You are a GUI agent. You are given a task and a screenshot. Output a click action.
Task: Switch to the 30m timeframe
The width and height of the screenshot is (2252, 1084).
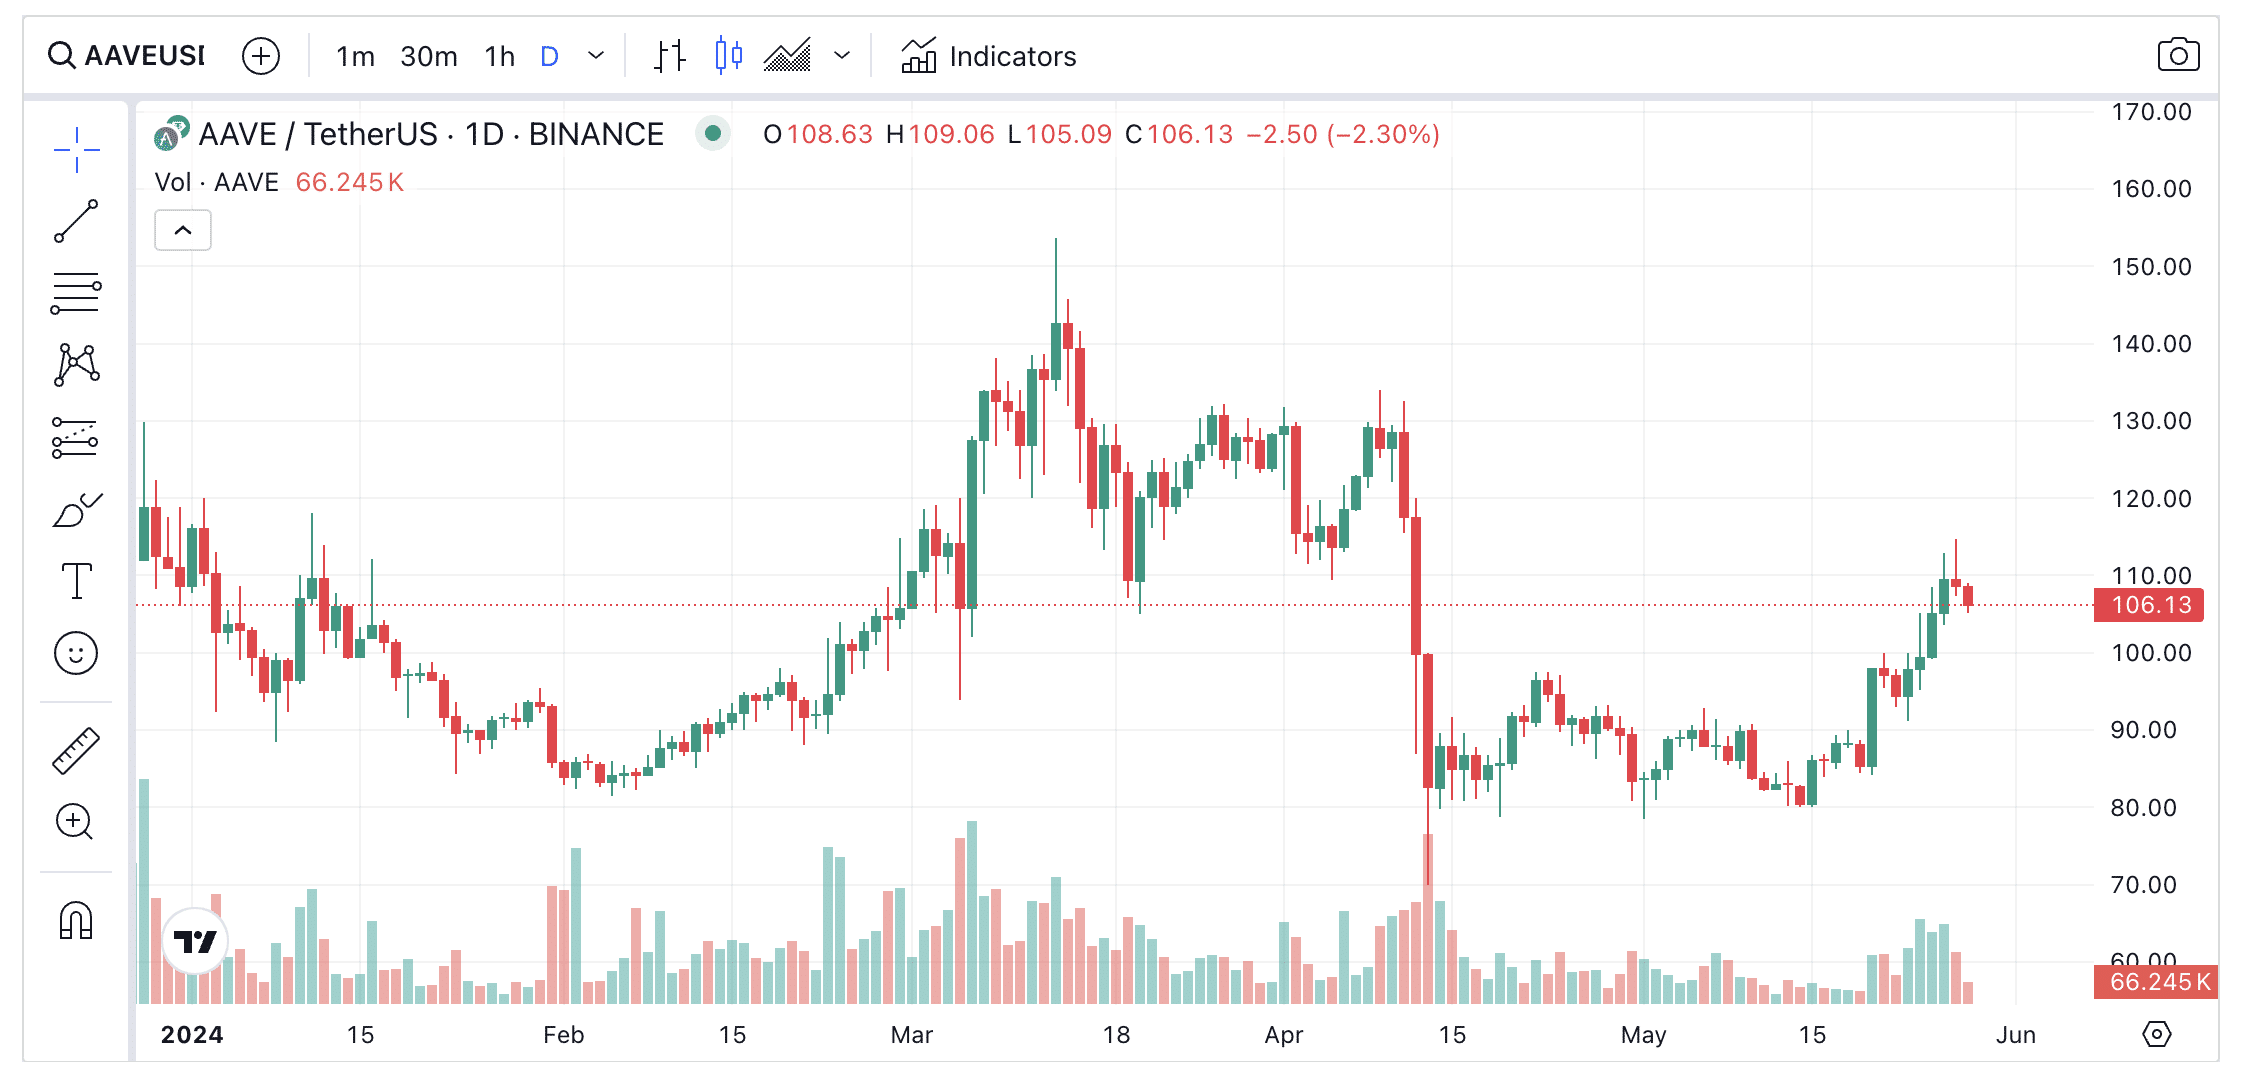tap(429, 56)
